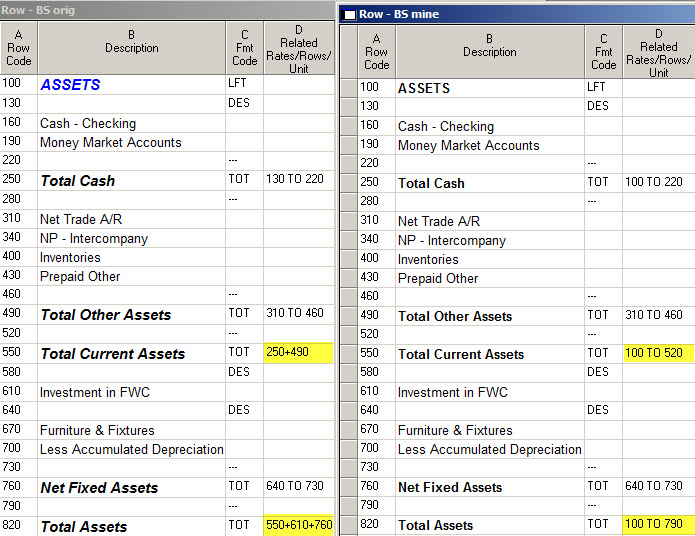
Task: Activate the Row - BS mine title bar
Action: [517, 14]
